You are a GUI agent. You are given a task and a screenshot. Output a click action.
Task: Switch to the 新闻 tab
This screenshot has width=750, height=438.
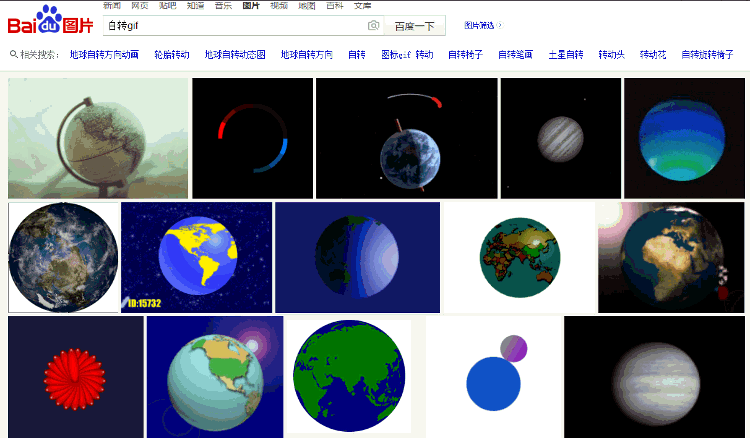(112, 5)
